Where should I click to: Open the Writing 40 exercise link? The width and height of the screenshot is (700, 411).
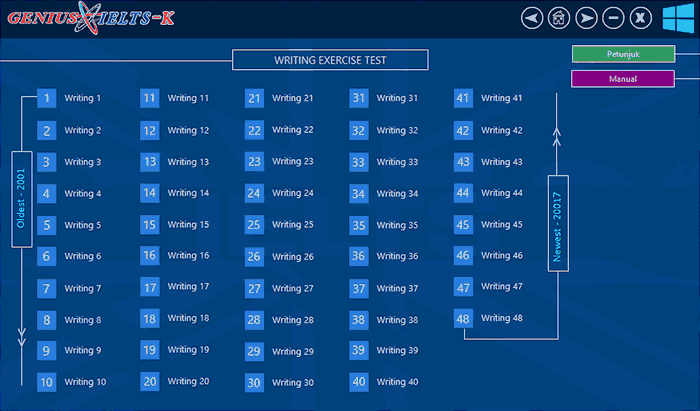(397, 382)
